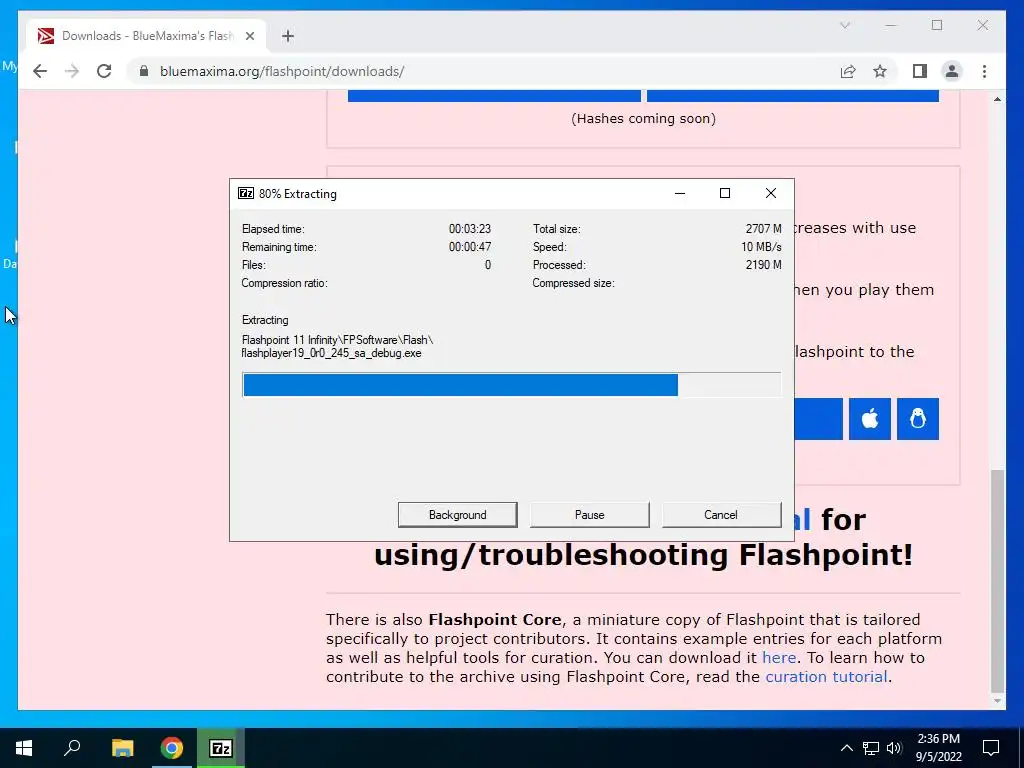Viewport: 1024px width, 768px height.
Task: Select the Downloads - BlueMaxima's Flashpoint tab
Action: [146, 36]
